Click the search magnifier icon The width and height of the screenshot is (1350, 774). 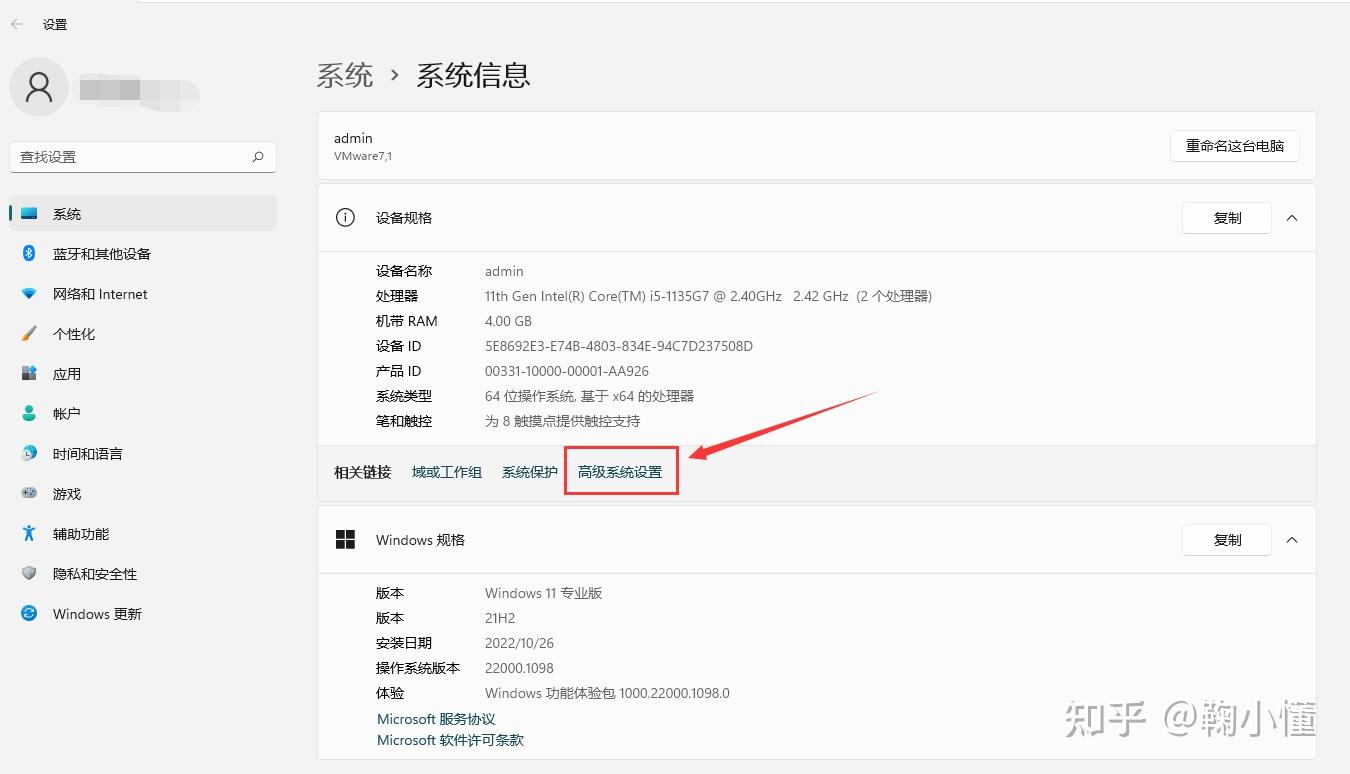(258, 157)
